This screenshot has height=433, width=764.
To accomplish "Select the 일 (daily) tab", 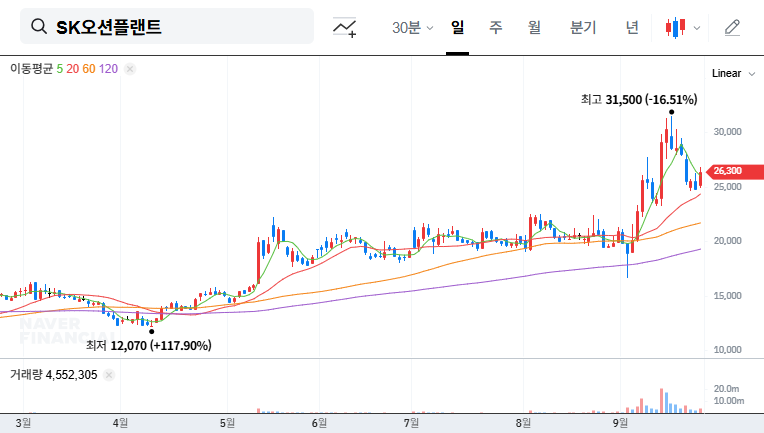I will 458,27.
